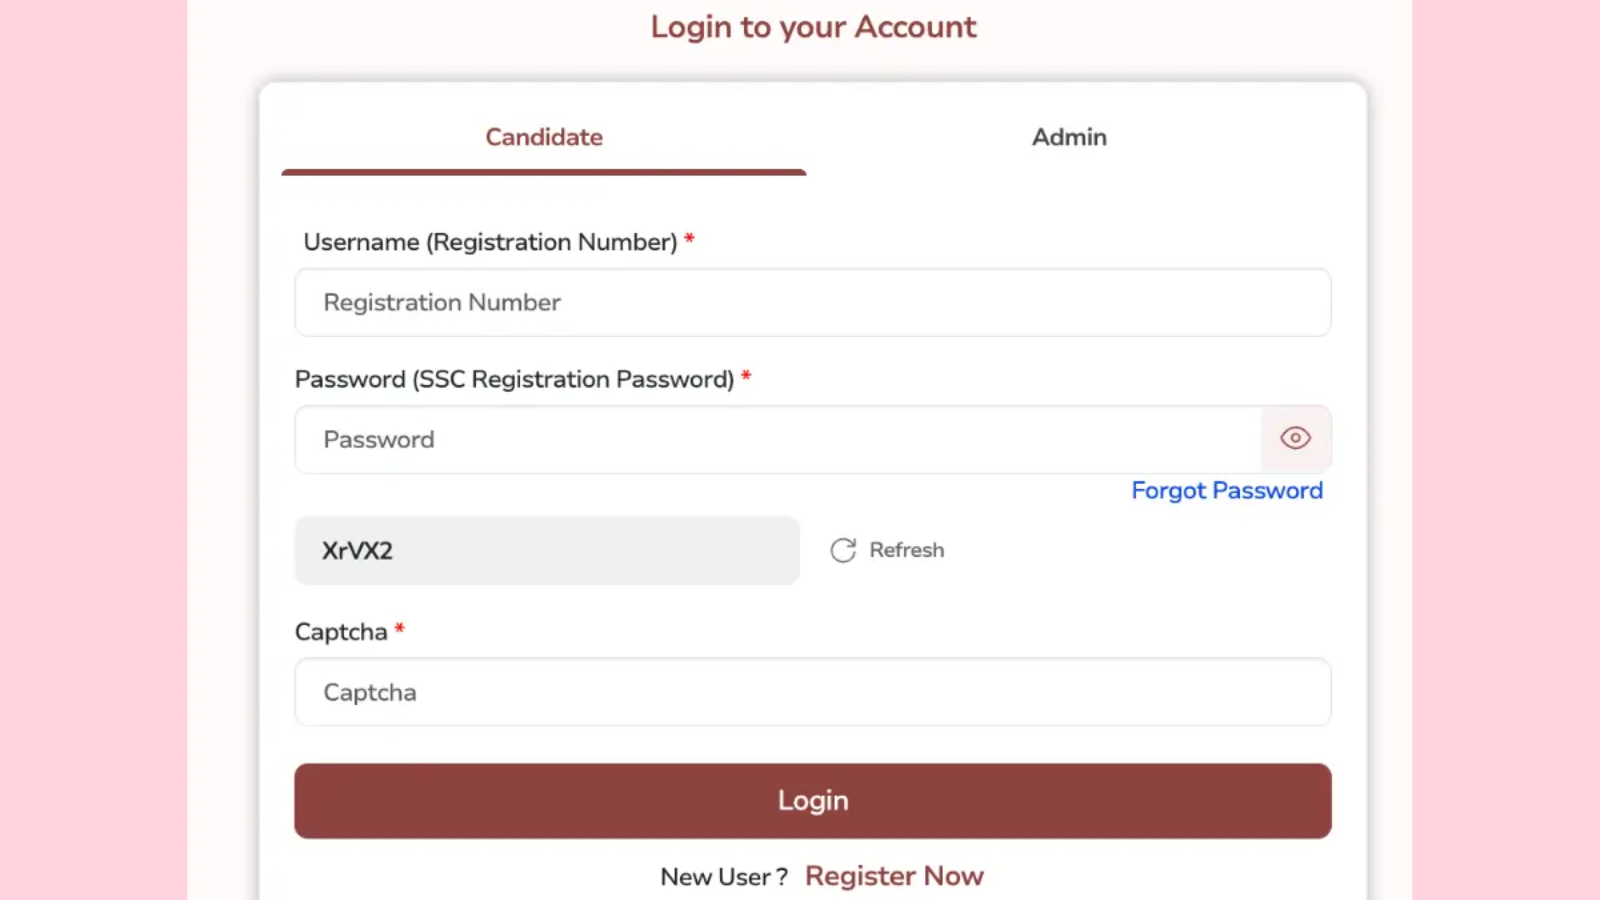Open the Admin login tab
The height and width of the screenshot is (900, 1600).
click(1069, 137)
